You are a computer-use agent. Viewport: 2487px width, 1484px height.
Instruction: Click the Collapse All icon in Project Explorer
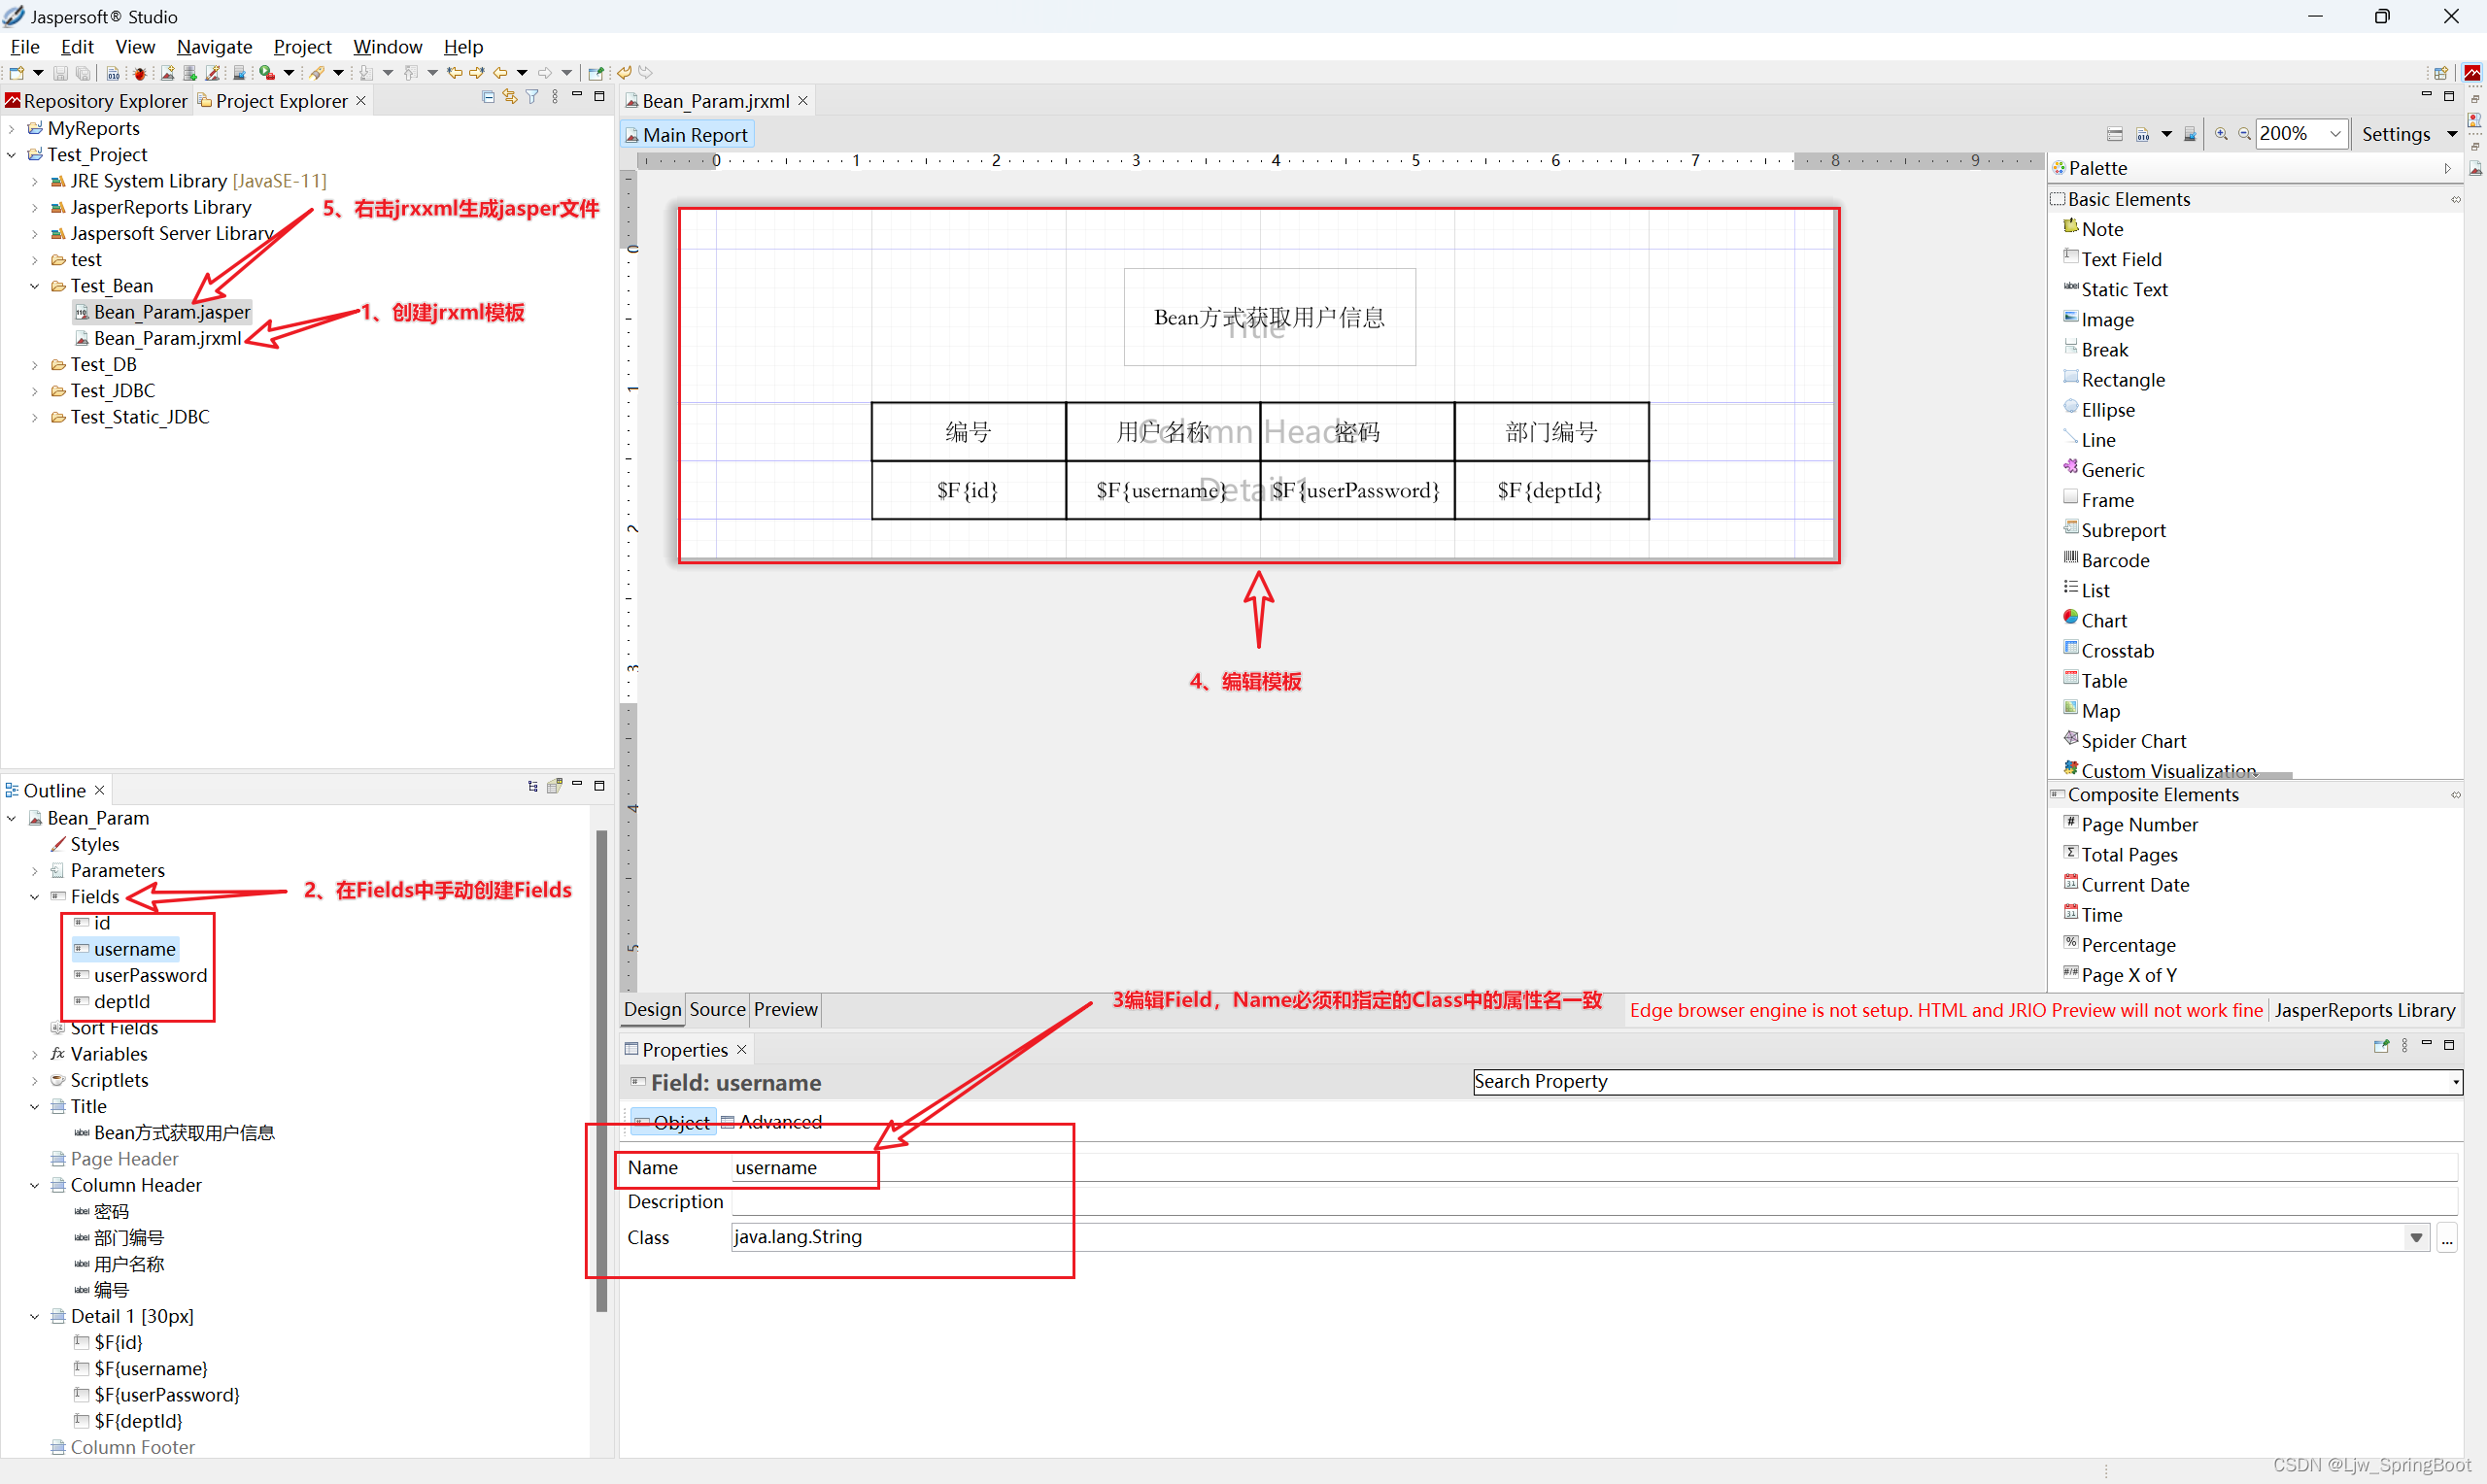[488, 97]
